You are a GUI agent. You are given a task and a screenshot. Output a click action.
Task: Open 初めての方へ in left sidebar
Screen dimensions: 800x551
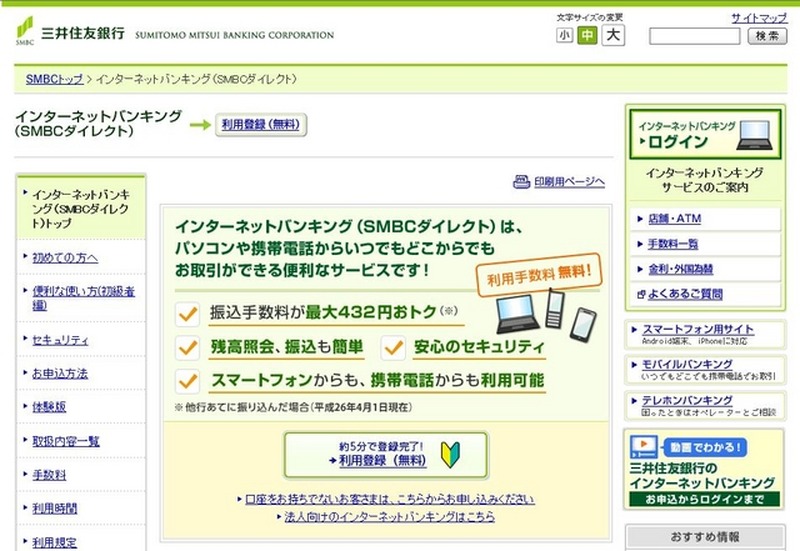coord(65,258)
